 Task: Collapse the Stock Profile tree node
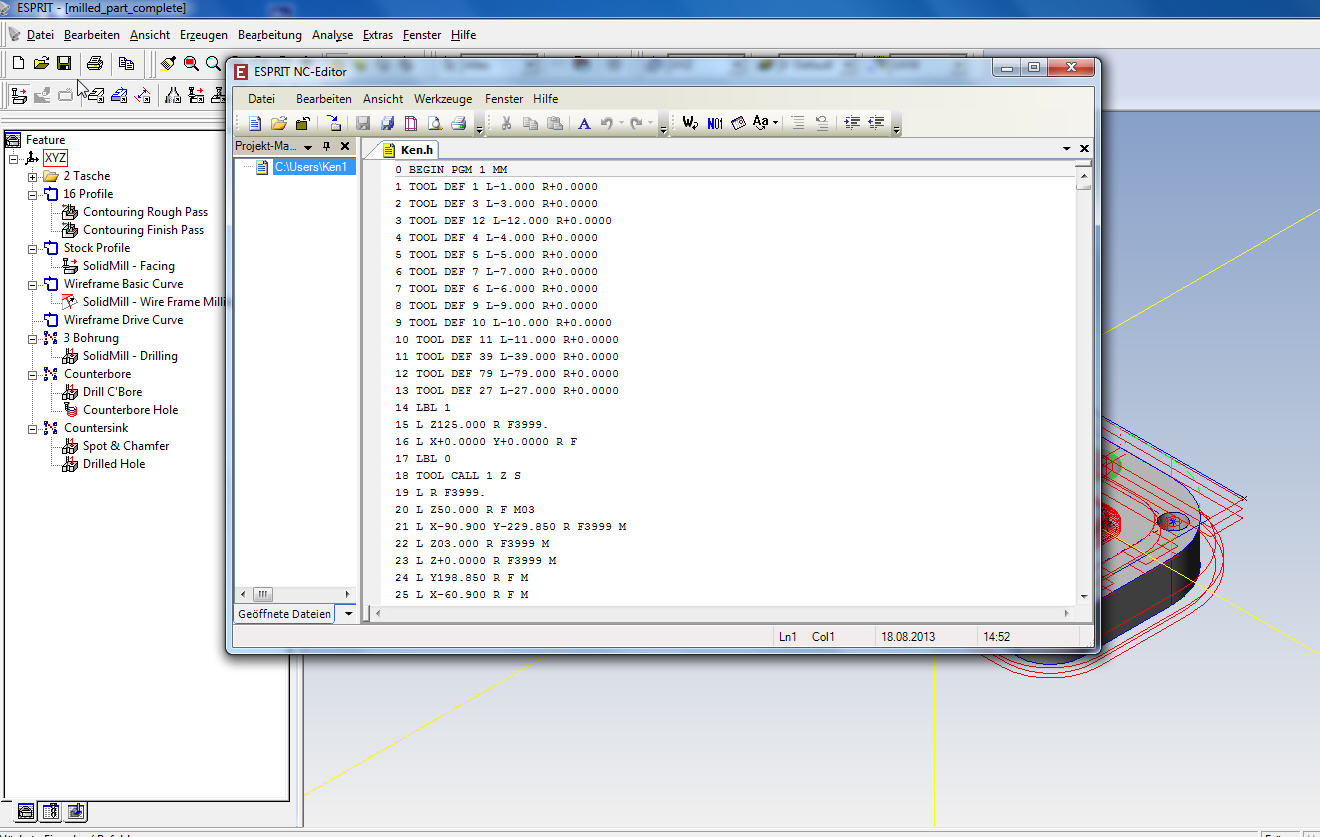tap(32, 248)
